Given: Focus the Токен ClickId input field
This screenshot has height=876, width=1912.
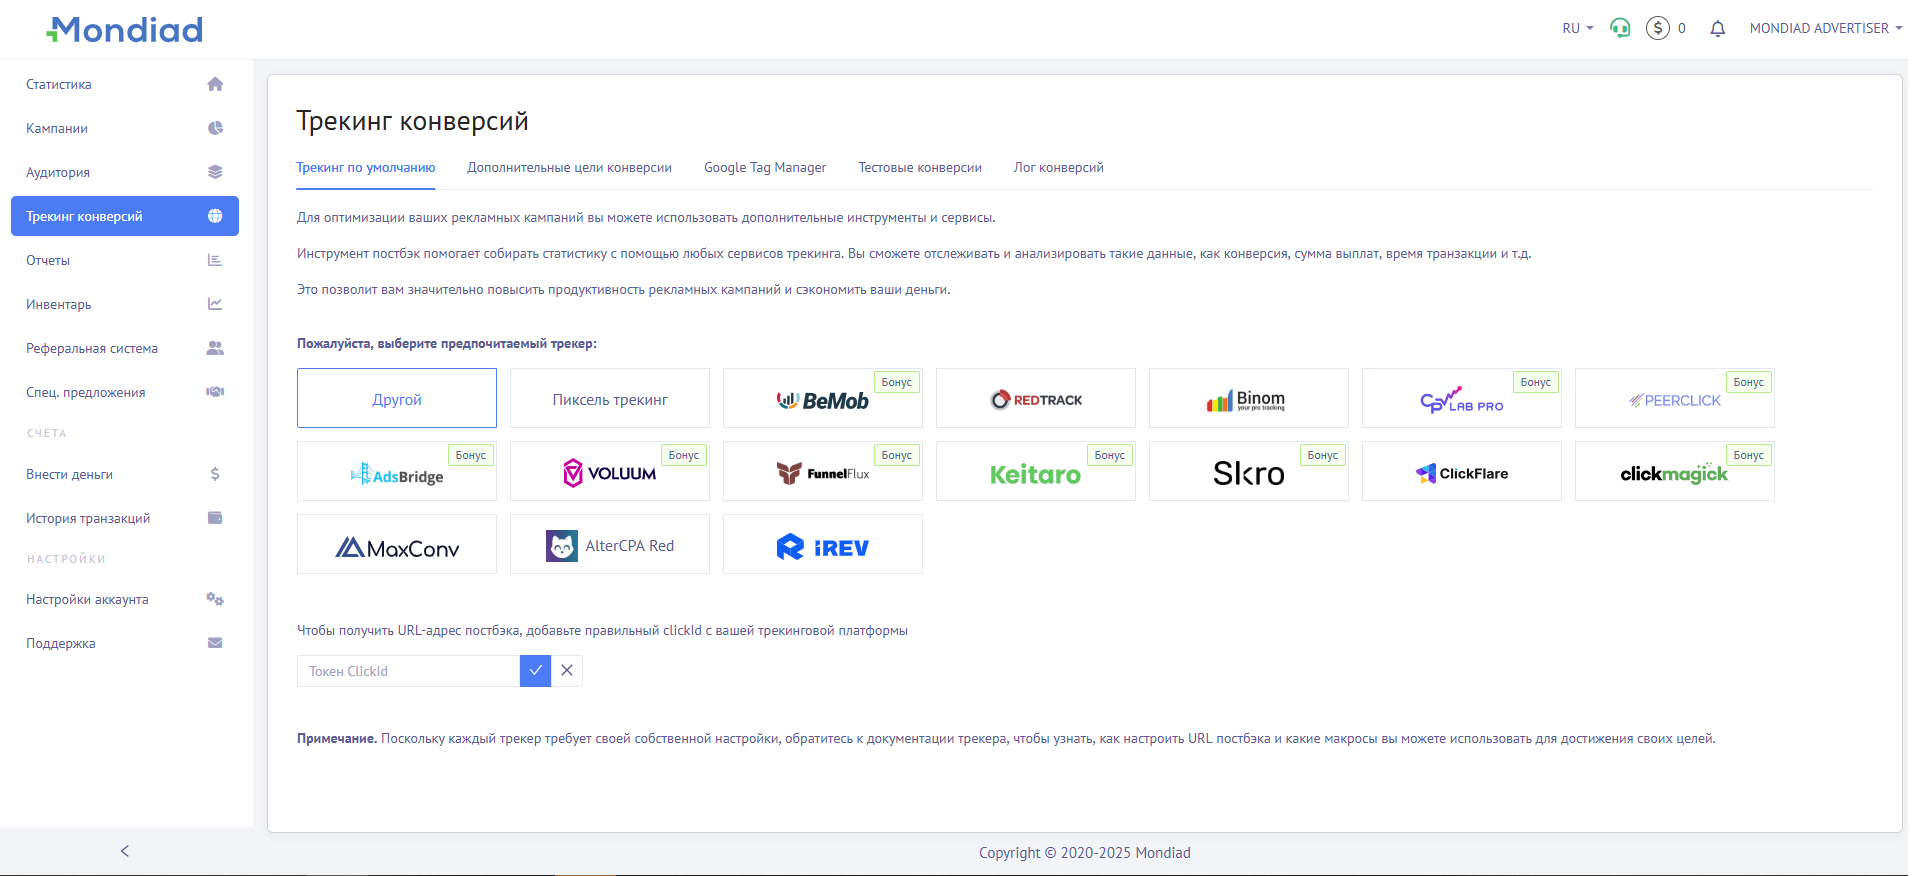Looking at the screenshot, I should click(408, 671).
